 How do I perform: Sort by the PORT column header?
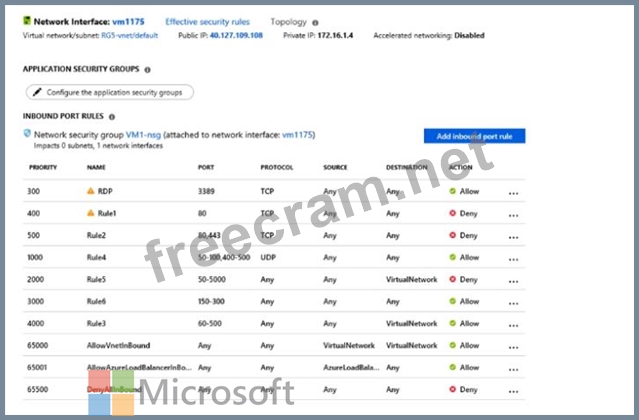point(206,167)
